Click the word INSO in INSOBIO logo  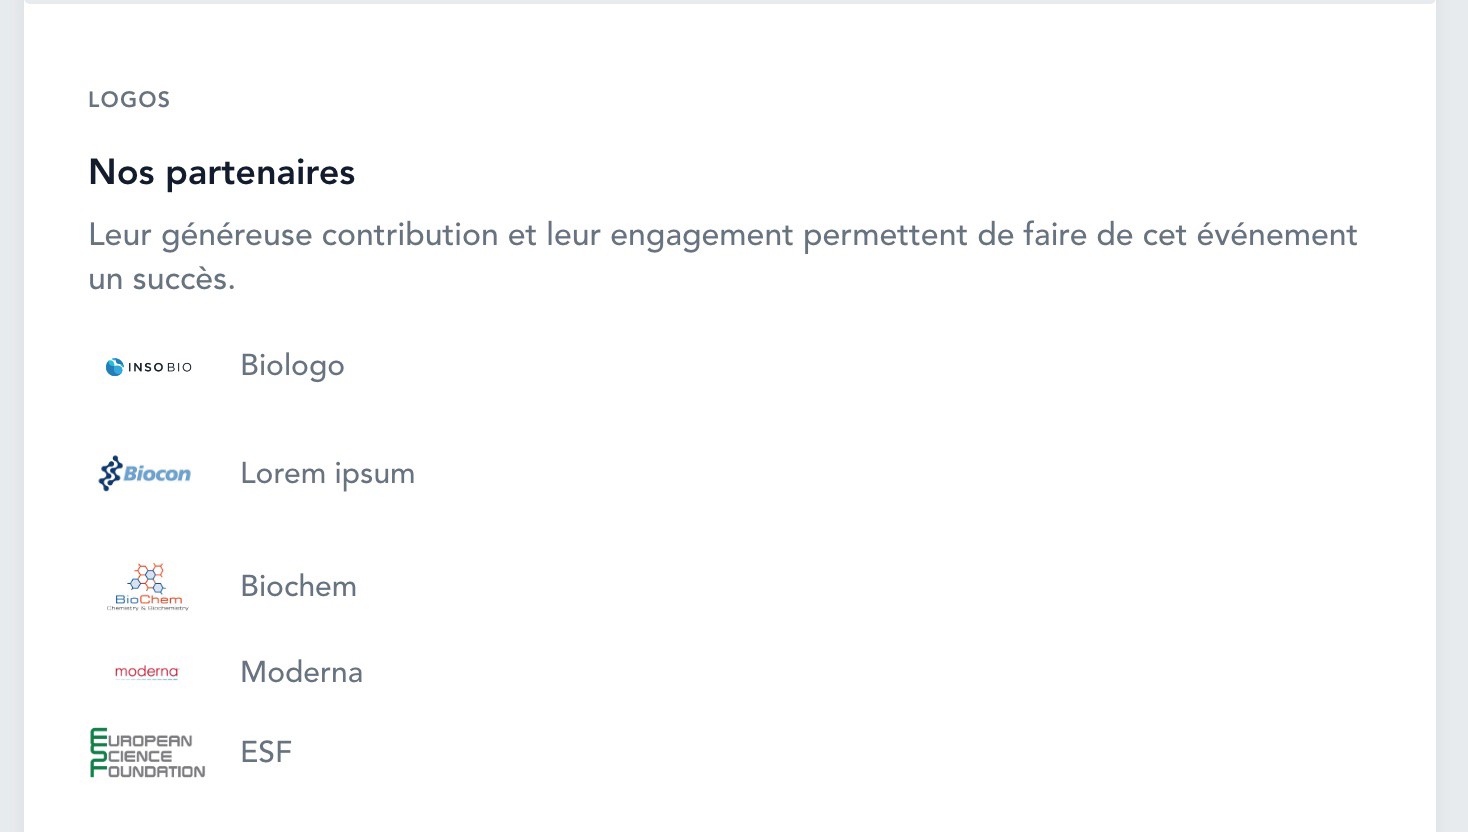(x=146, y=367)
